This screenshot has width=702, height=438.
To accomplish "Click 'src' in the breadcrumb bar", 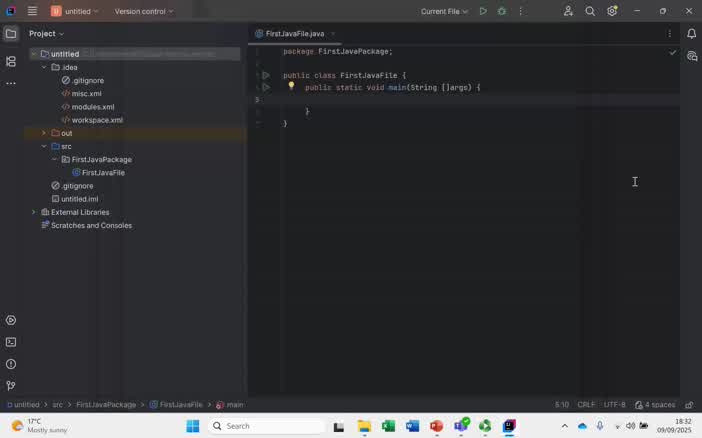I will point(58,405).
